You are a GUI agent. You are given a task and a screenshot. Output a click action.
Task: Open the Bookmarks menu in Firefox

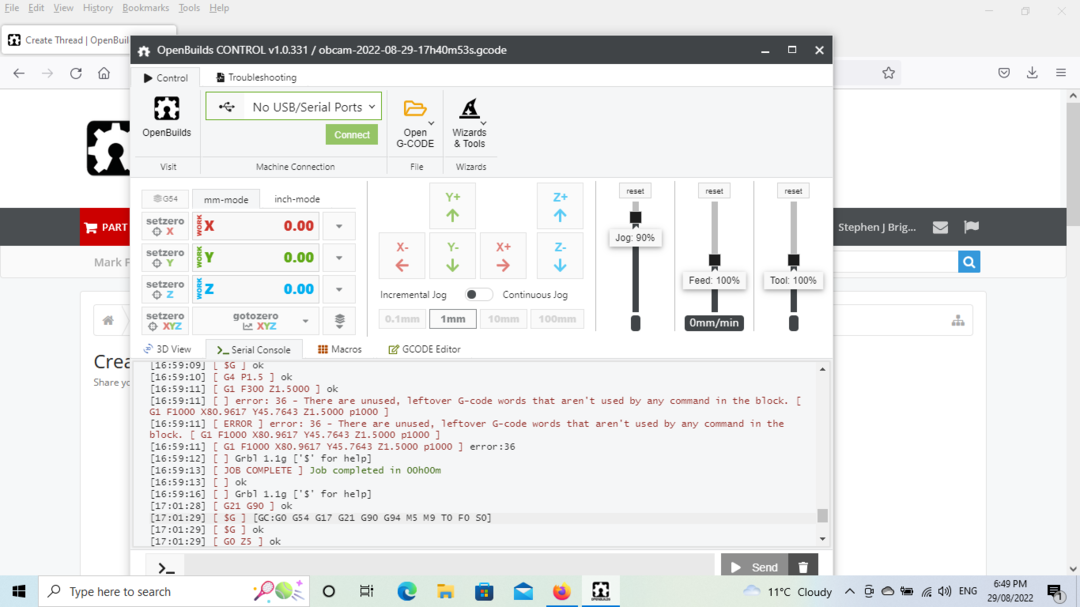[145, 8]
